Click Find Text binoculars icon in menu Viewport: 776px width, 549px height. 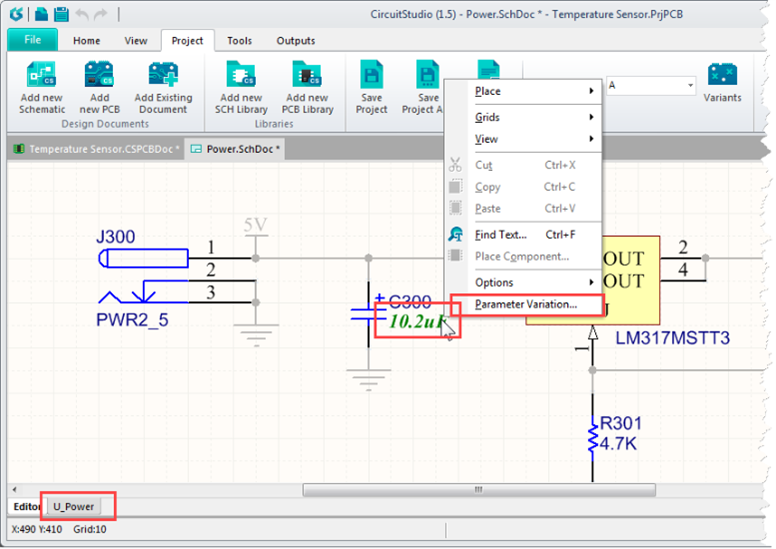tap(456, 235)
